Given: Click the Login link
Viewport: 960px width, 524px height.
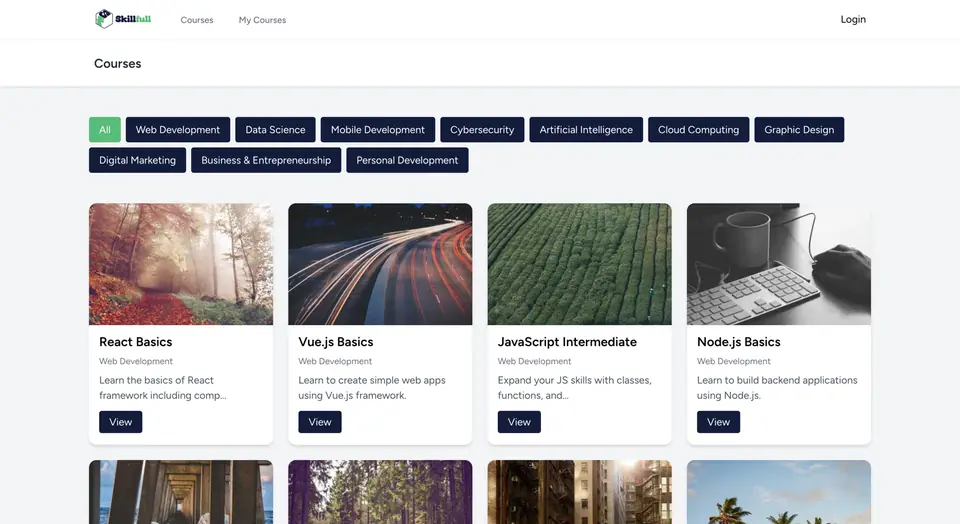Looking at the screenshot, I should [x=853, y=20].
